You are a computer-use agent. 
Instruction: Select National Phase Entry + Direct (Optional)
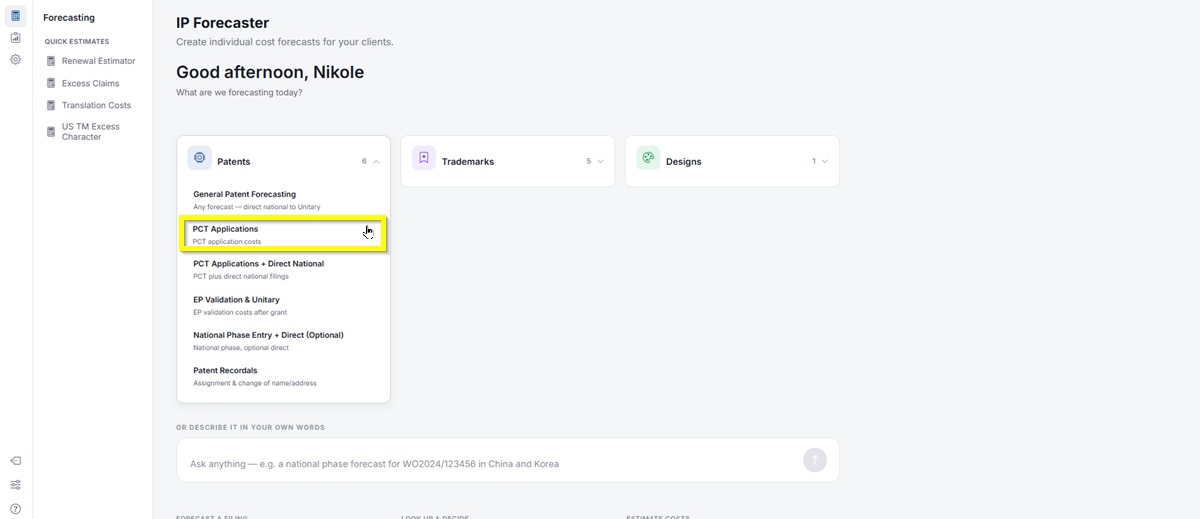(x=283, y=341)
